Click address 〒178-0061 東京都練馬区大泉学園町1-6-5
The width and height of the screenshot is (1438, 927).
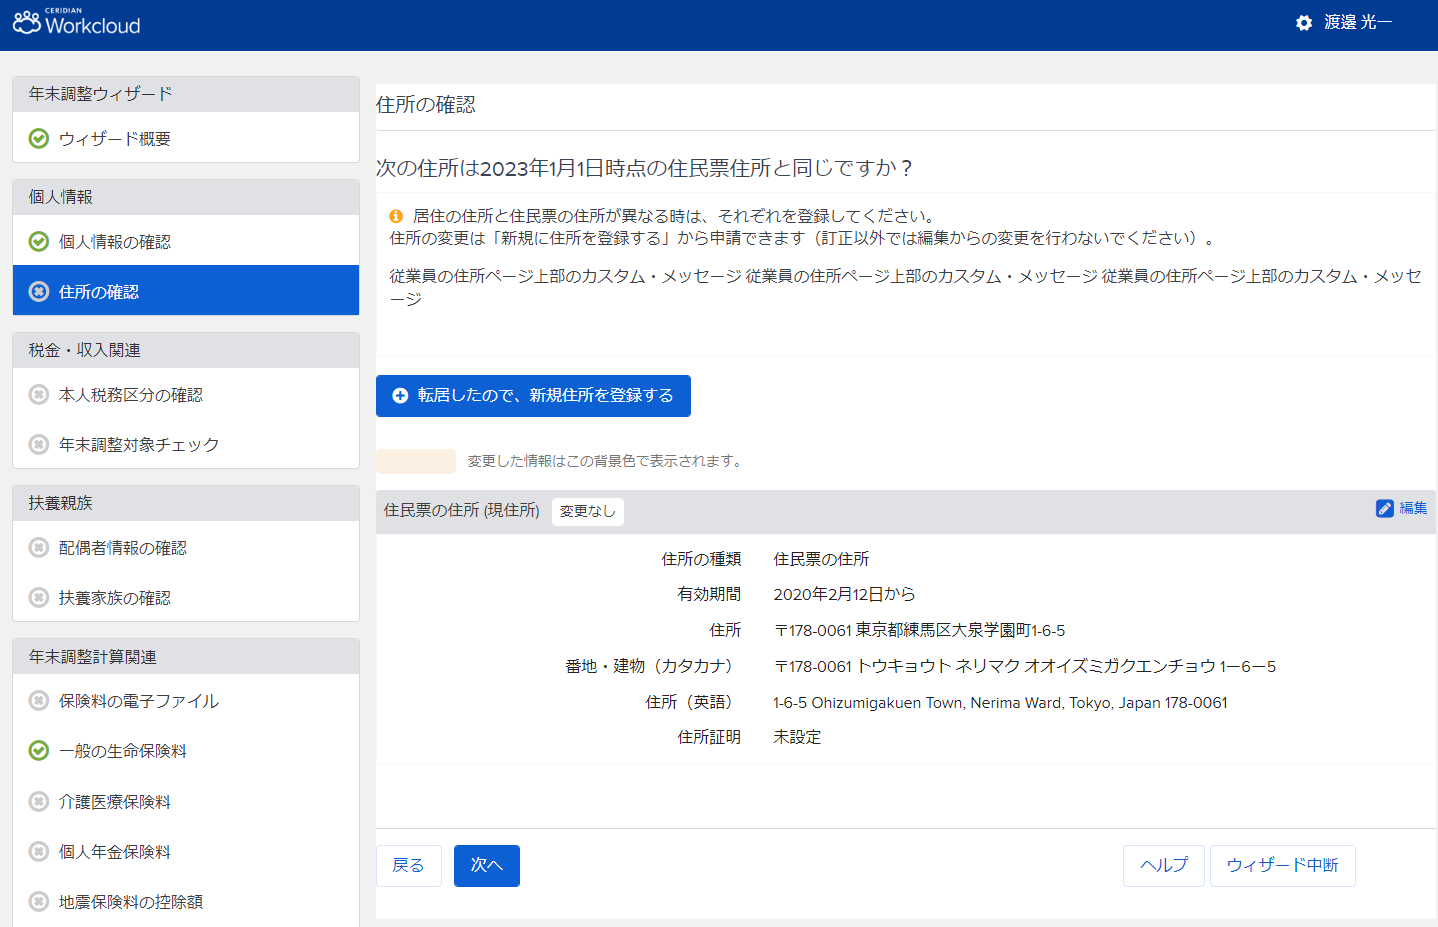click(919, 630)
